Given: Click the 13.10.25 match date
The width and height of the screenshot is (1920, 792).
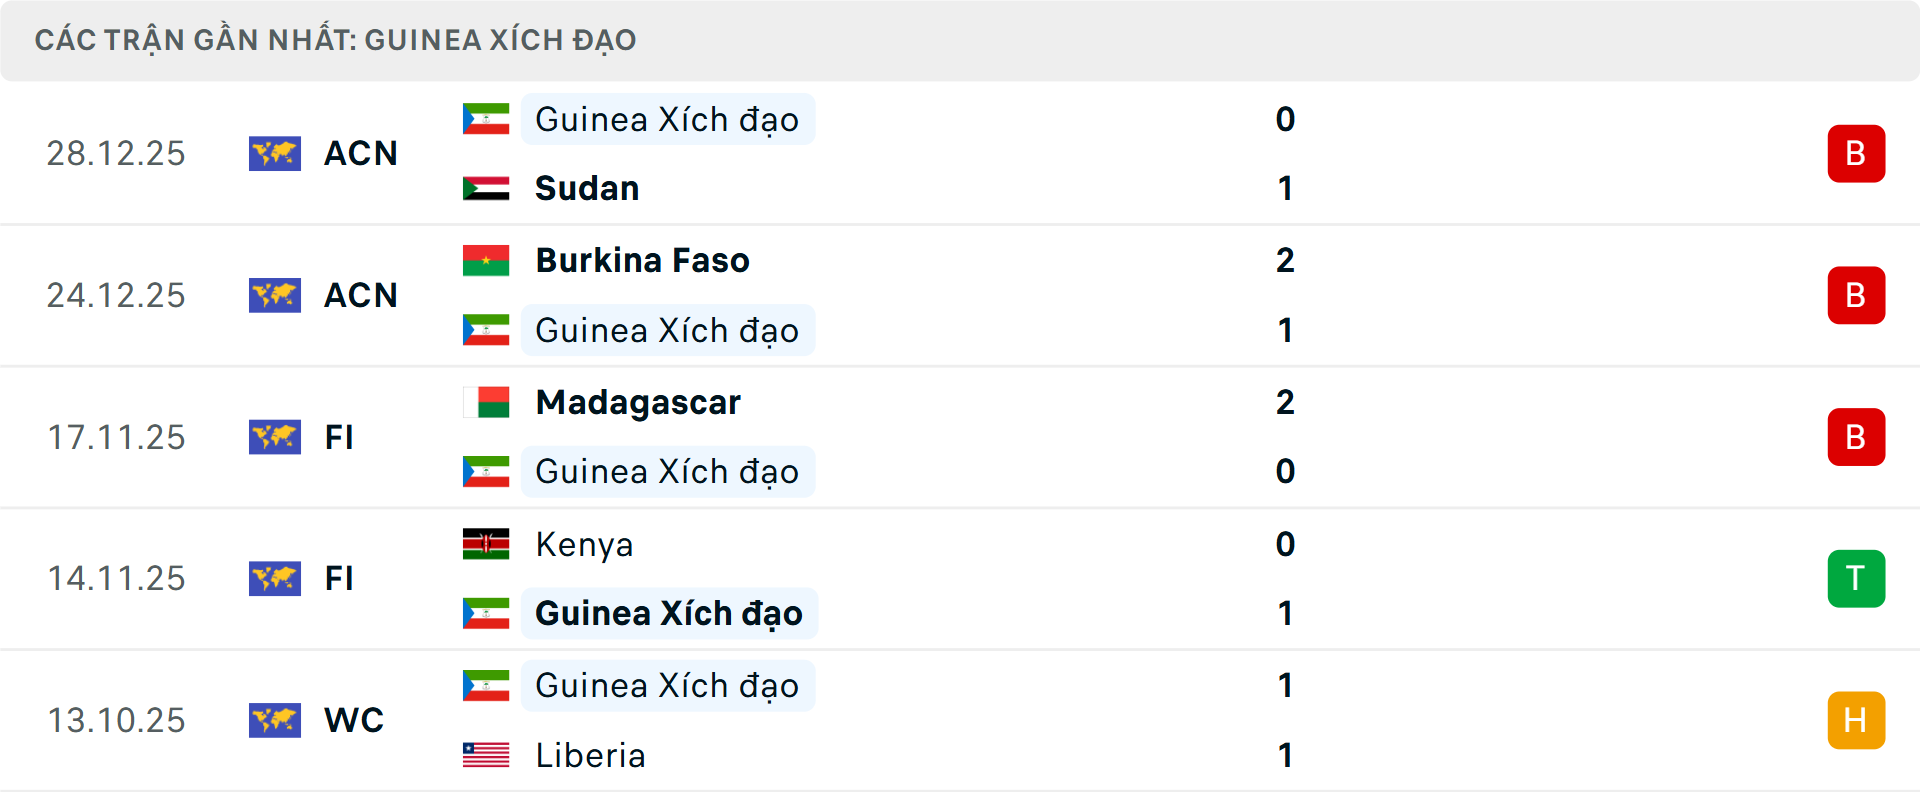Looking at the screenshot, I should tap(116, 720).
